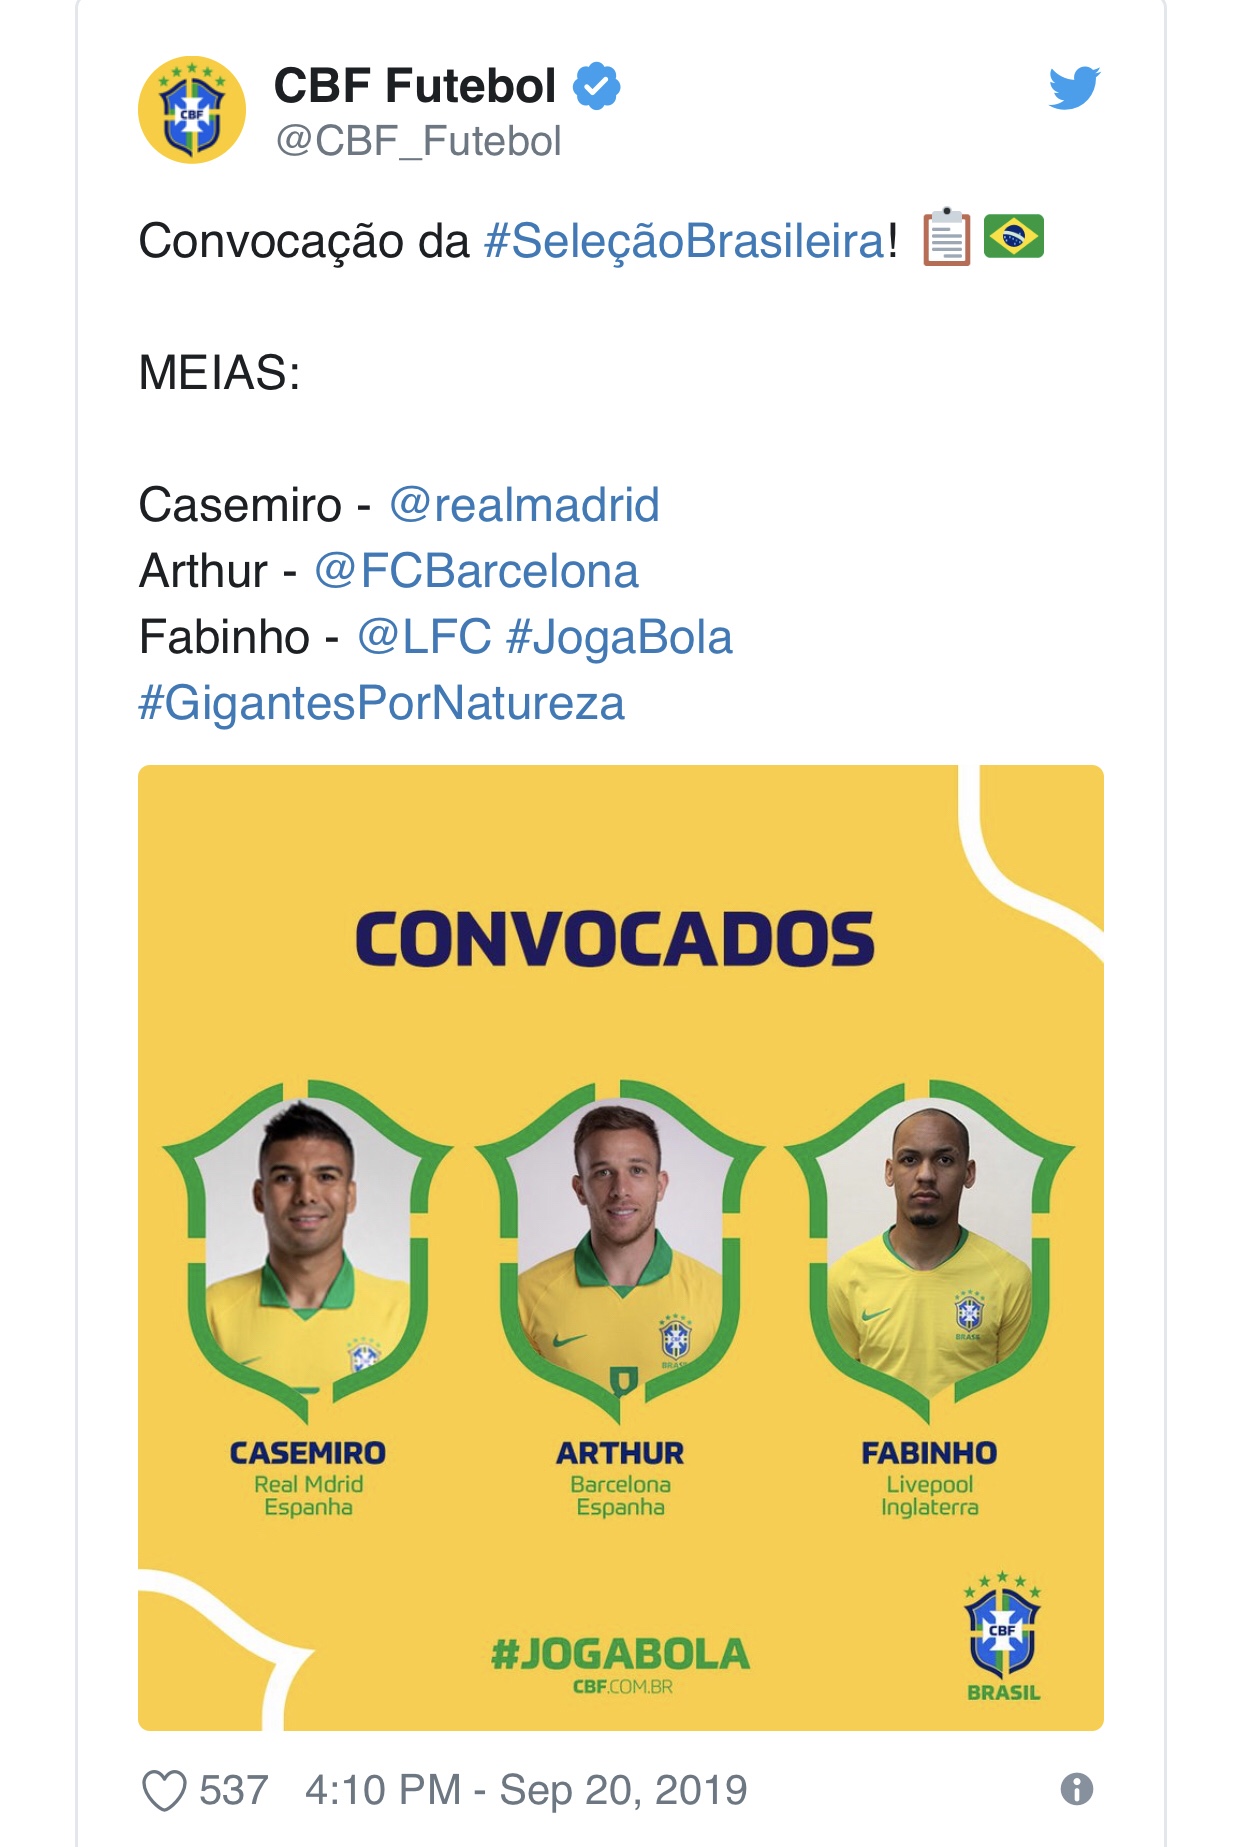Click the CBF Futebol display name
Viewport: 1242px width, 1847px height.
click(415, 86)
